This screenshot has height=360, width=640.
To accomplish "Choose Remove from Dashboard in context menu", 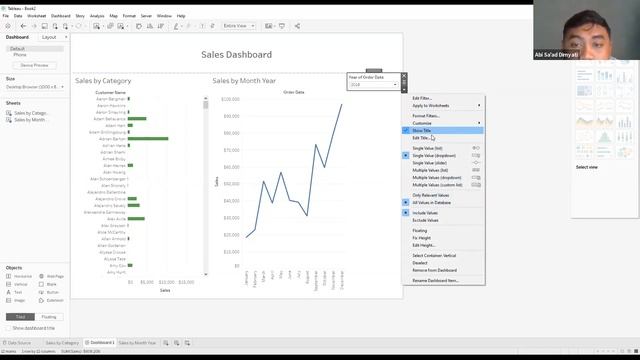I will [443, 270].
